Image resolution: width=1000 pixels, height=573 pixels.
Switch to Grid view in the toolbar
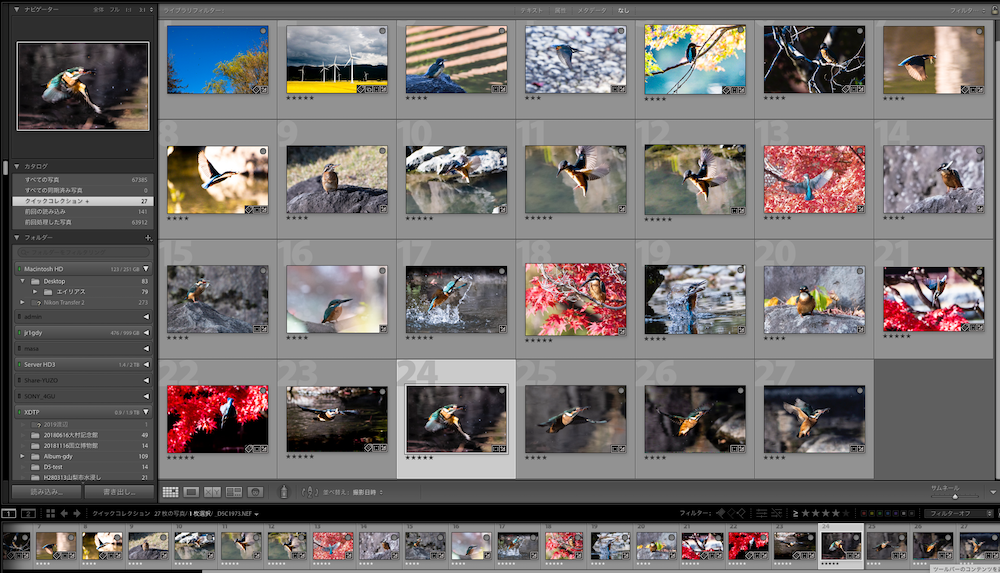(x=170, y=492)
